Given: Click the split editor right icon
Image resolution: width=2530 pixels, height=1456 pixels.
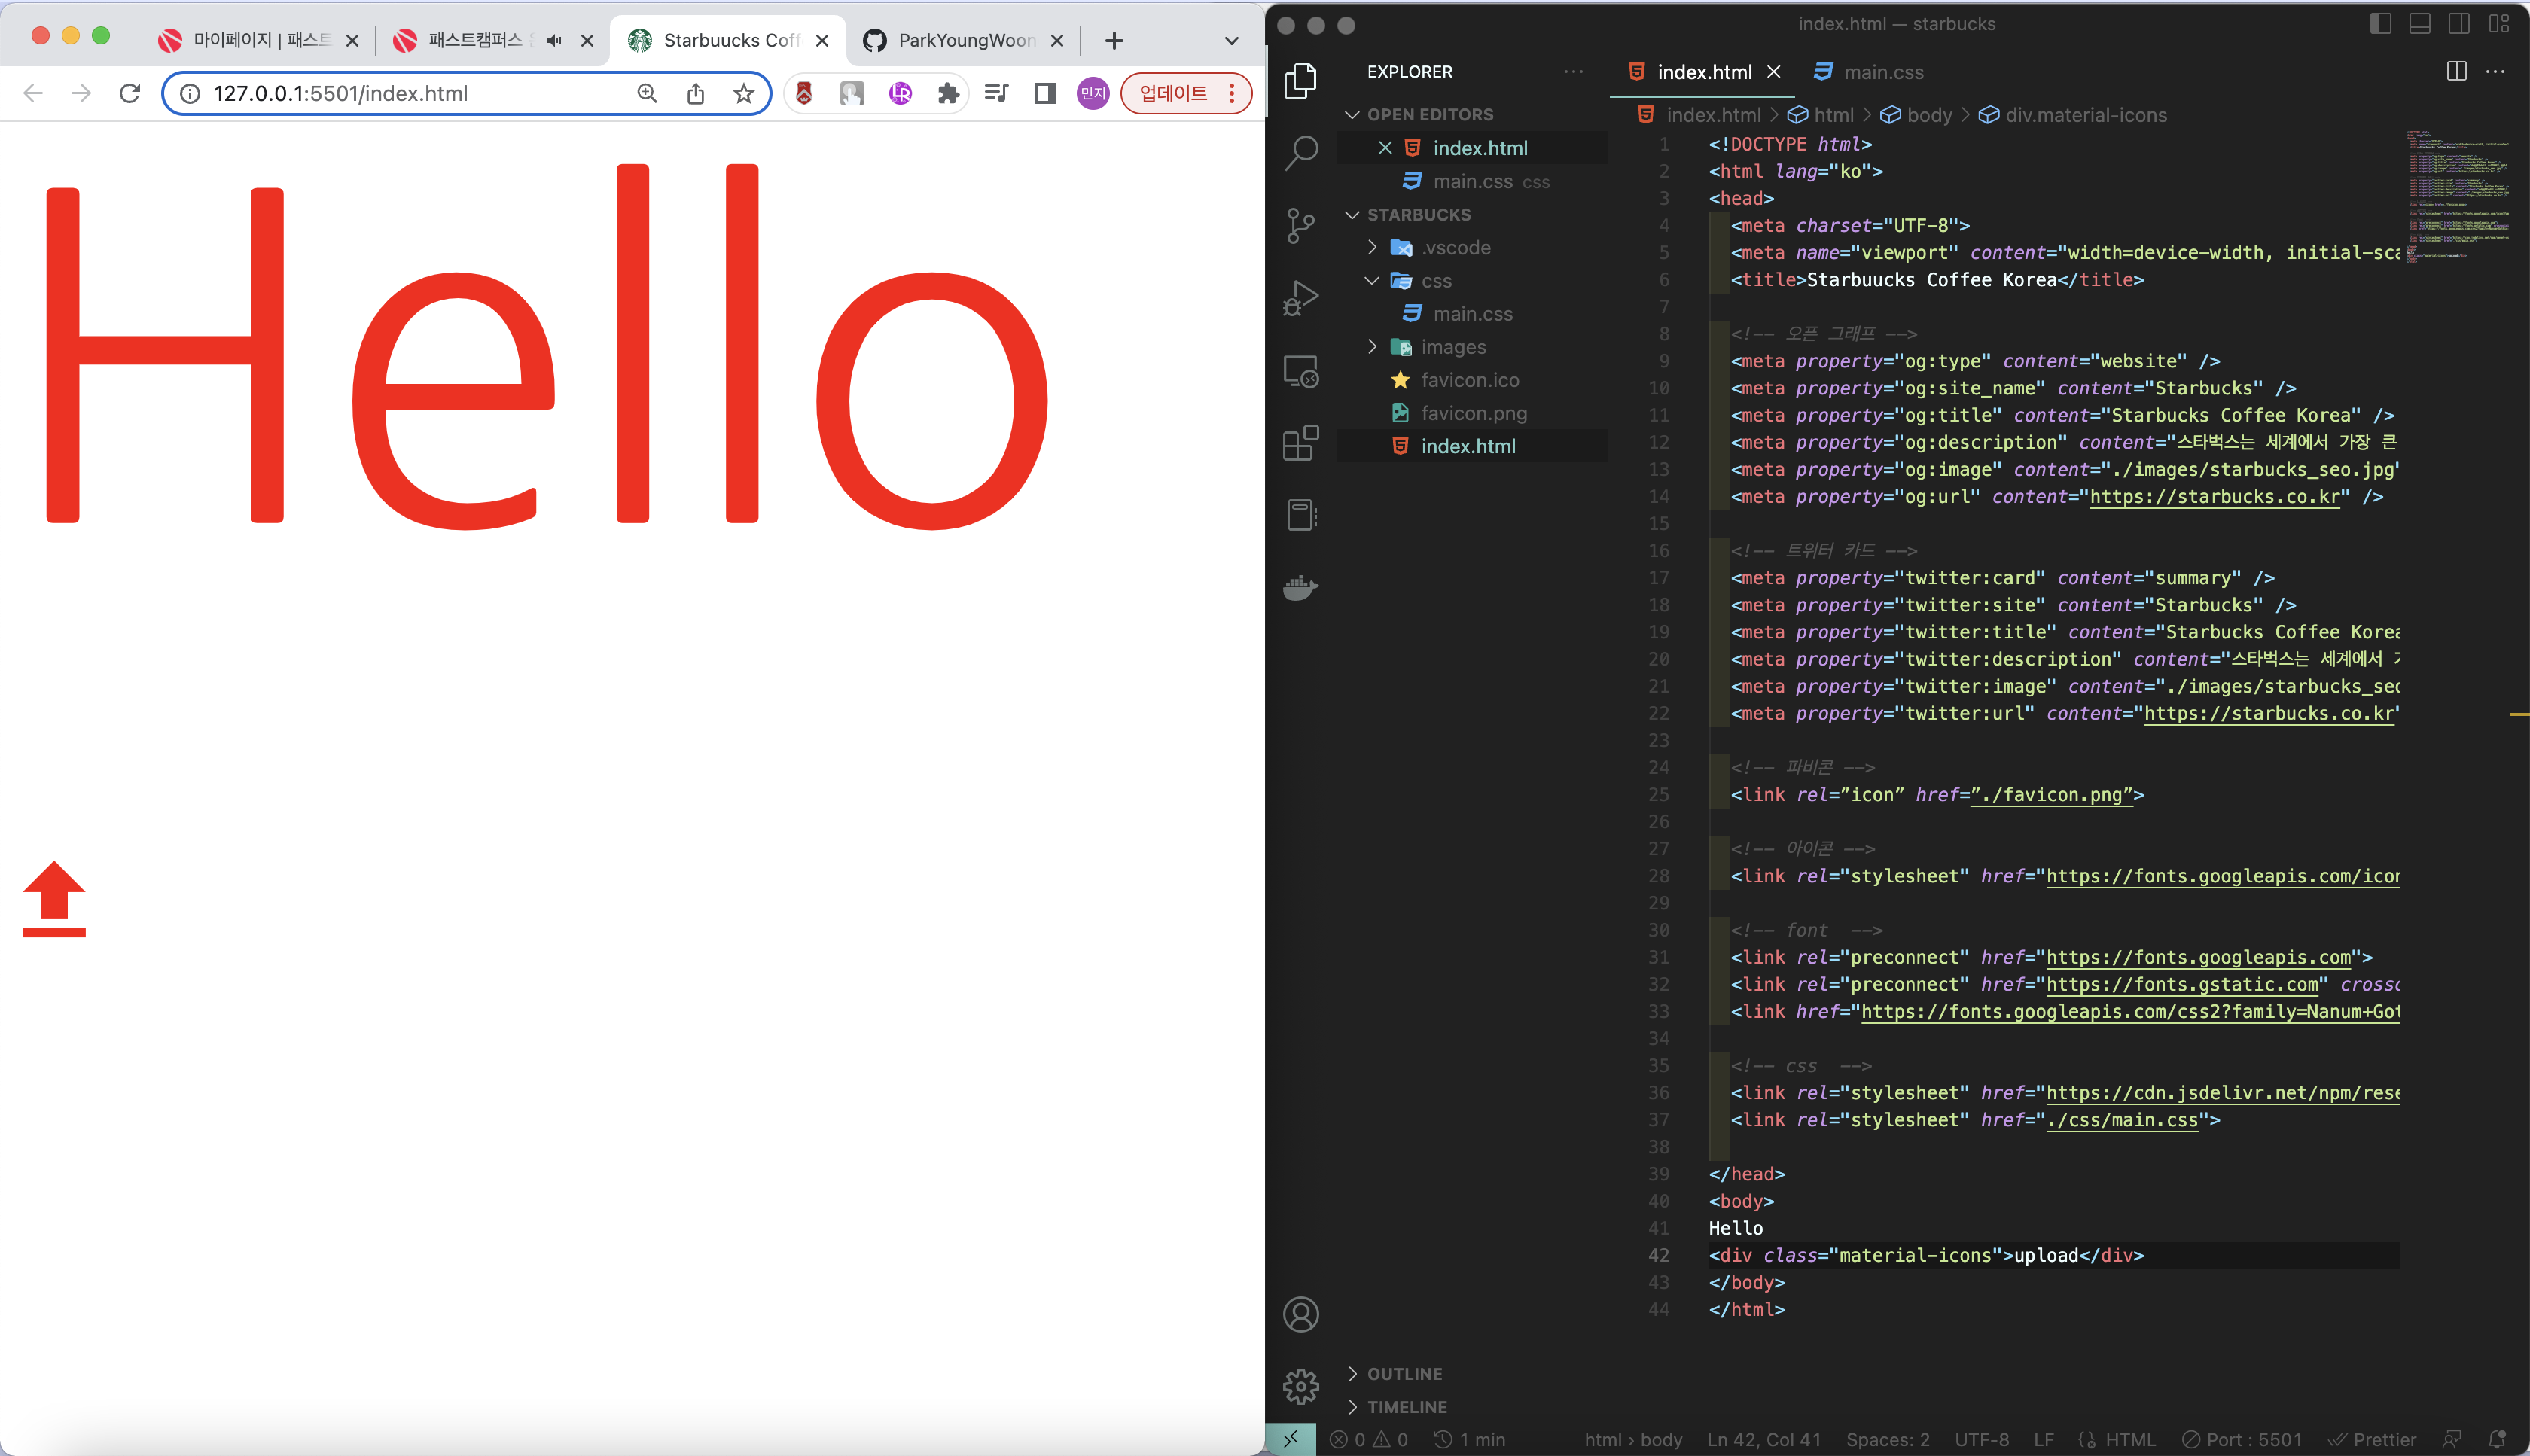Looking at the screenshot, I should point(2456,72).
